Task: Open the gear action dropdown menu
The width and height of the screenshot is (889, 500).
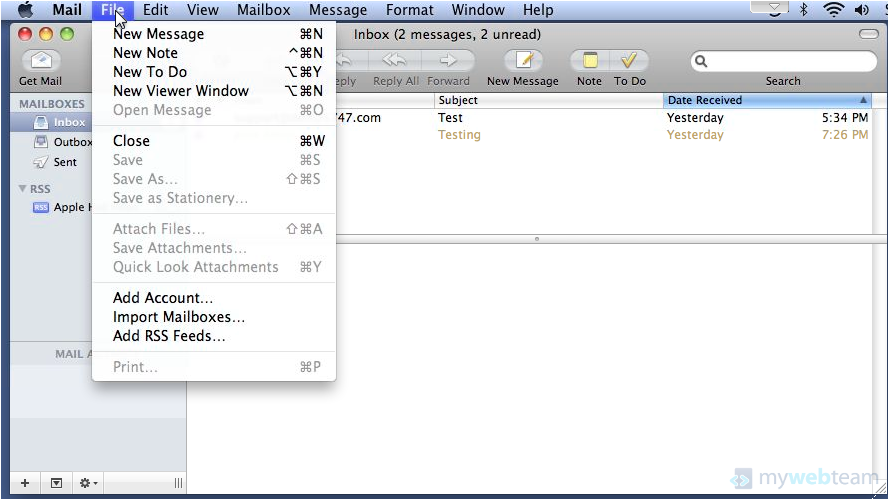Action: coord(89,483)
